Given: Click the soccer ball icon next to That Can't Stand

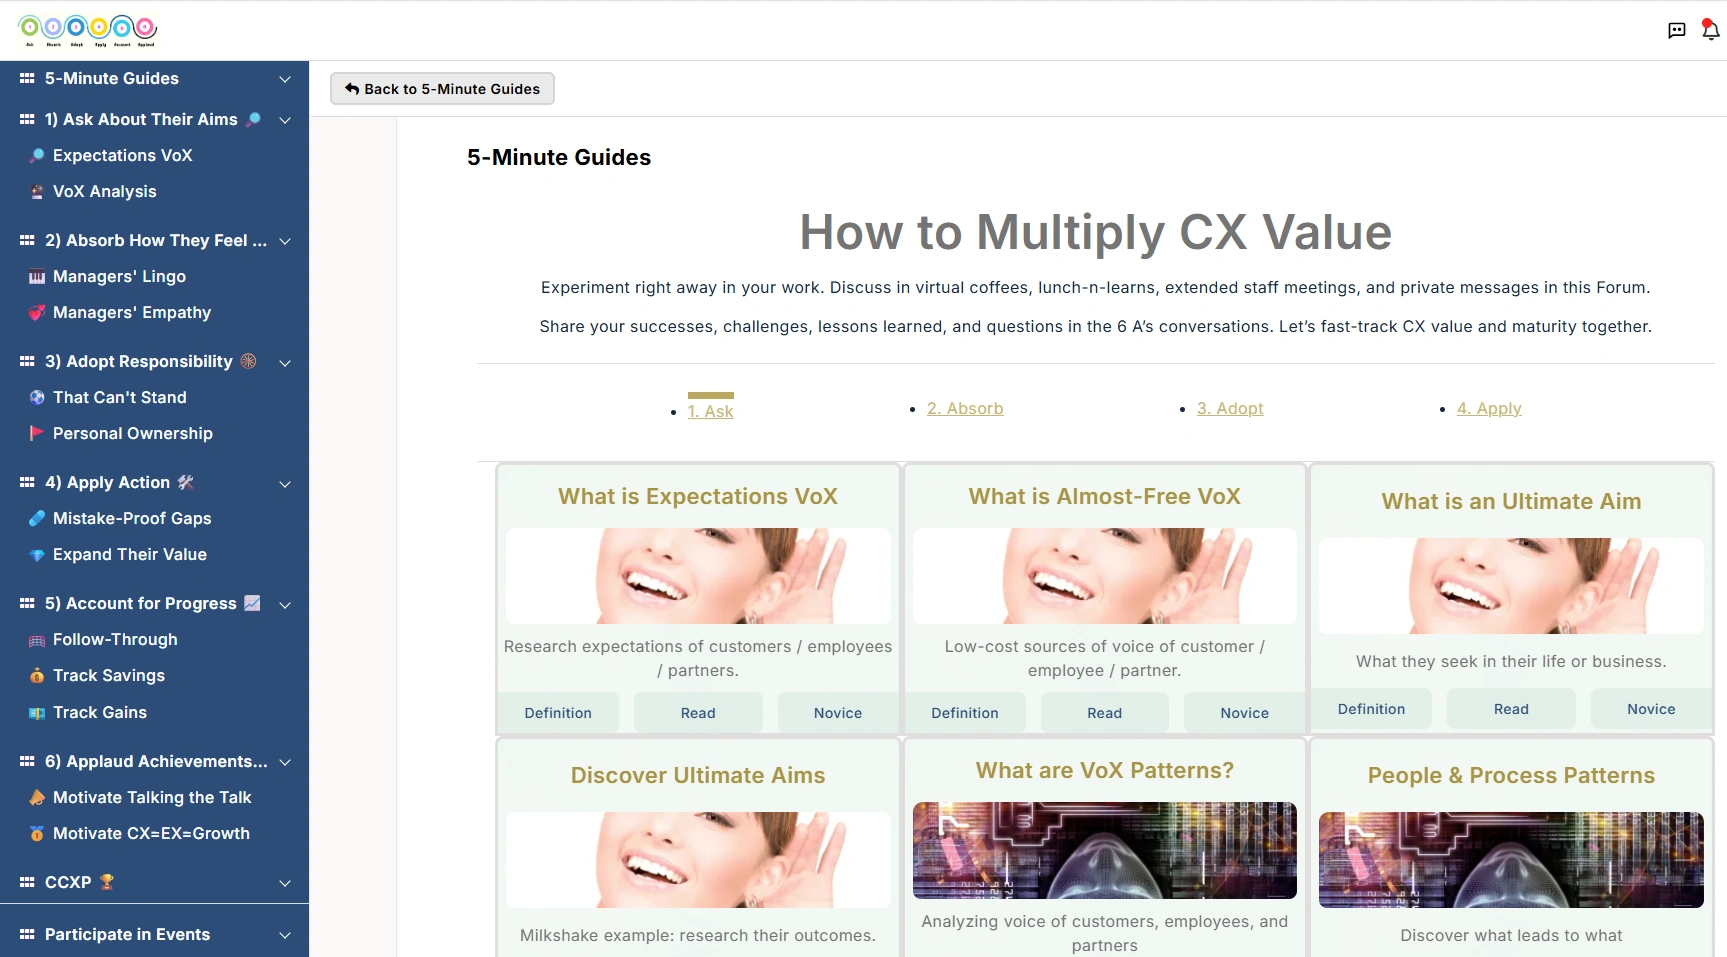Looking at the screenshot, I should (x=37, y=397).
